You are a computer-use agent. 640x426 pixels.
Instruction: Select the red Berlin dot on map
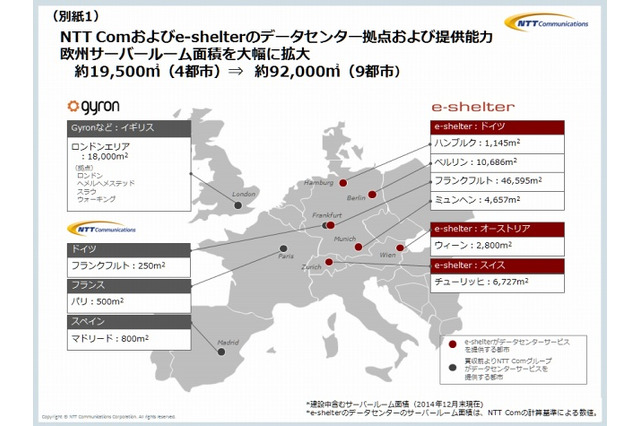(x=372, y=195)
